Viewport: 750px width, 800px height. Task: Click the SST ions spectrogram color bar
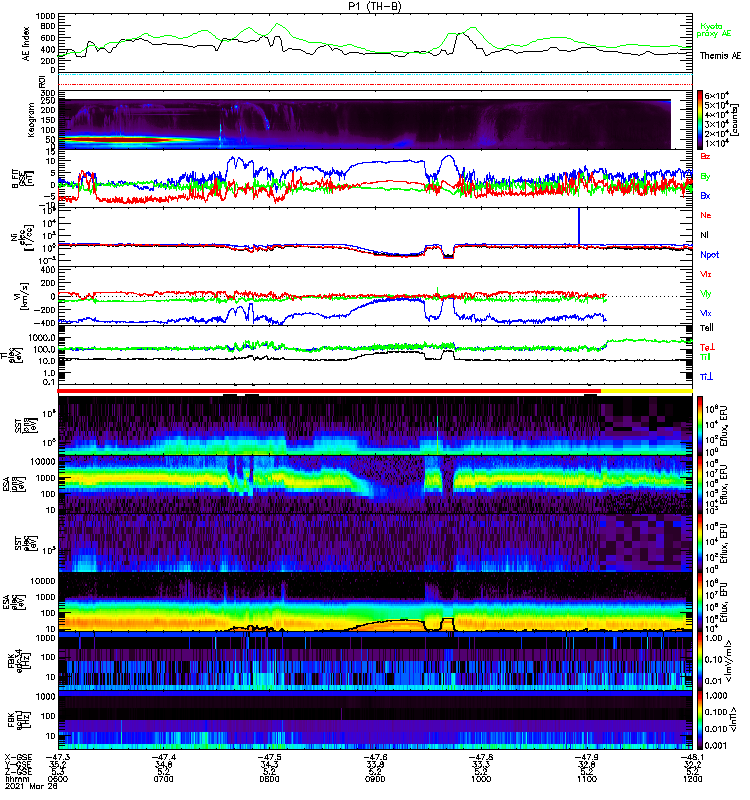point(700,425)
